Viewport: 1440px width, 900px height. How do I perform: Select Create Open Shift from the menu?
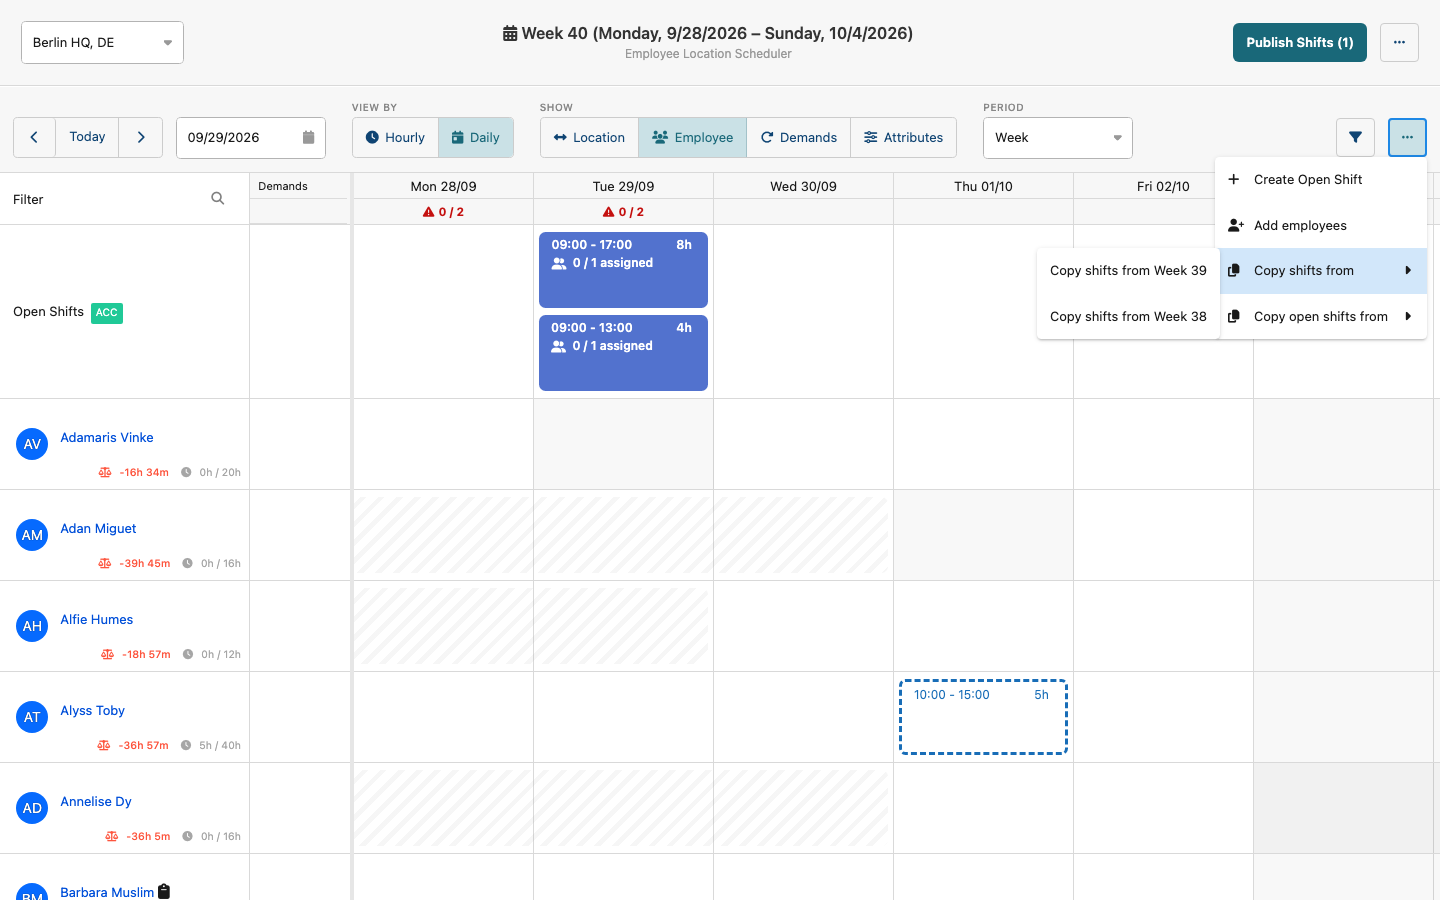point(1321,179)
